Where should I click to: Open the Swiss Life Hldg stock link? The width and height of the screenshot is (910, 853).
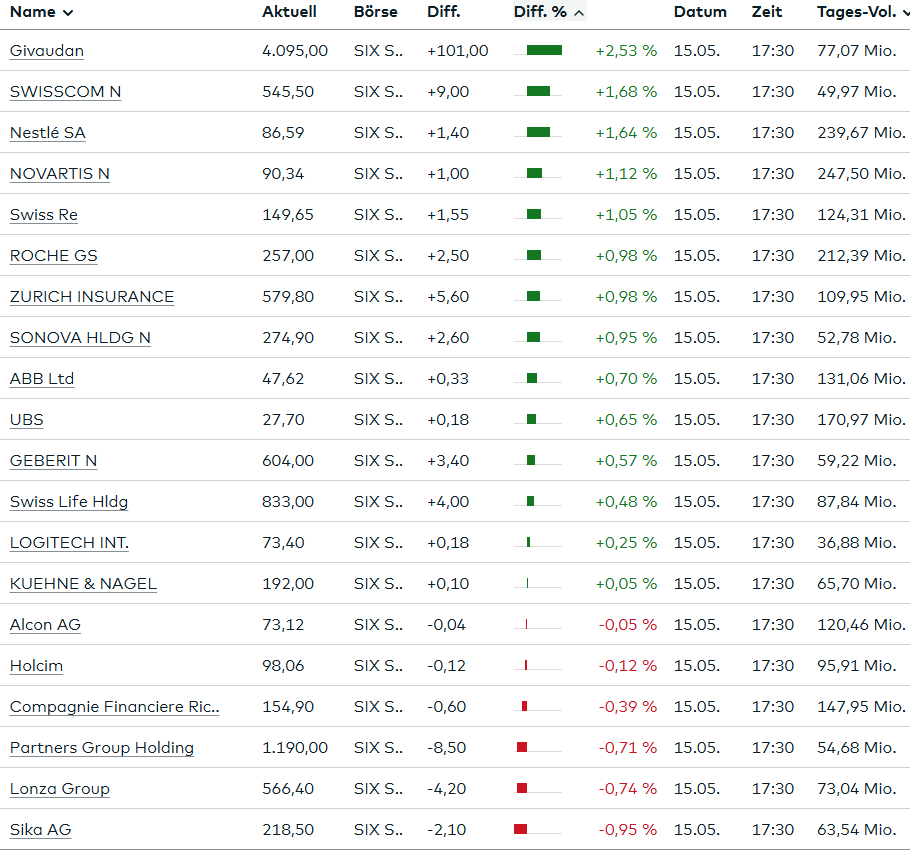pos(69,502)
